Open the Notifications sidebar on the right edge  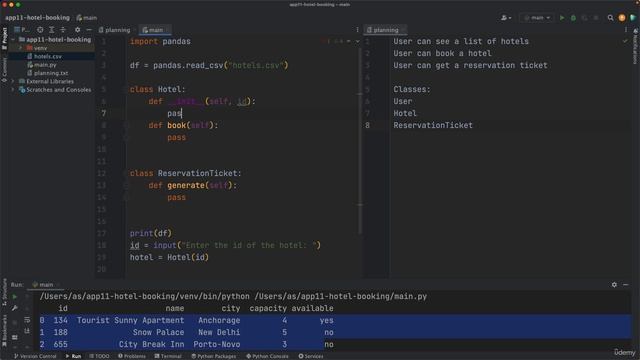(x=636, y=47)
